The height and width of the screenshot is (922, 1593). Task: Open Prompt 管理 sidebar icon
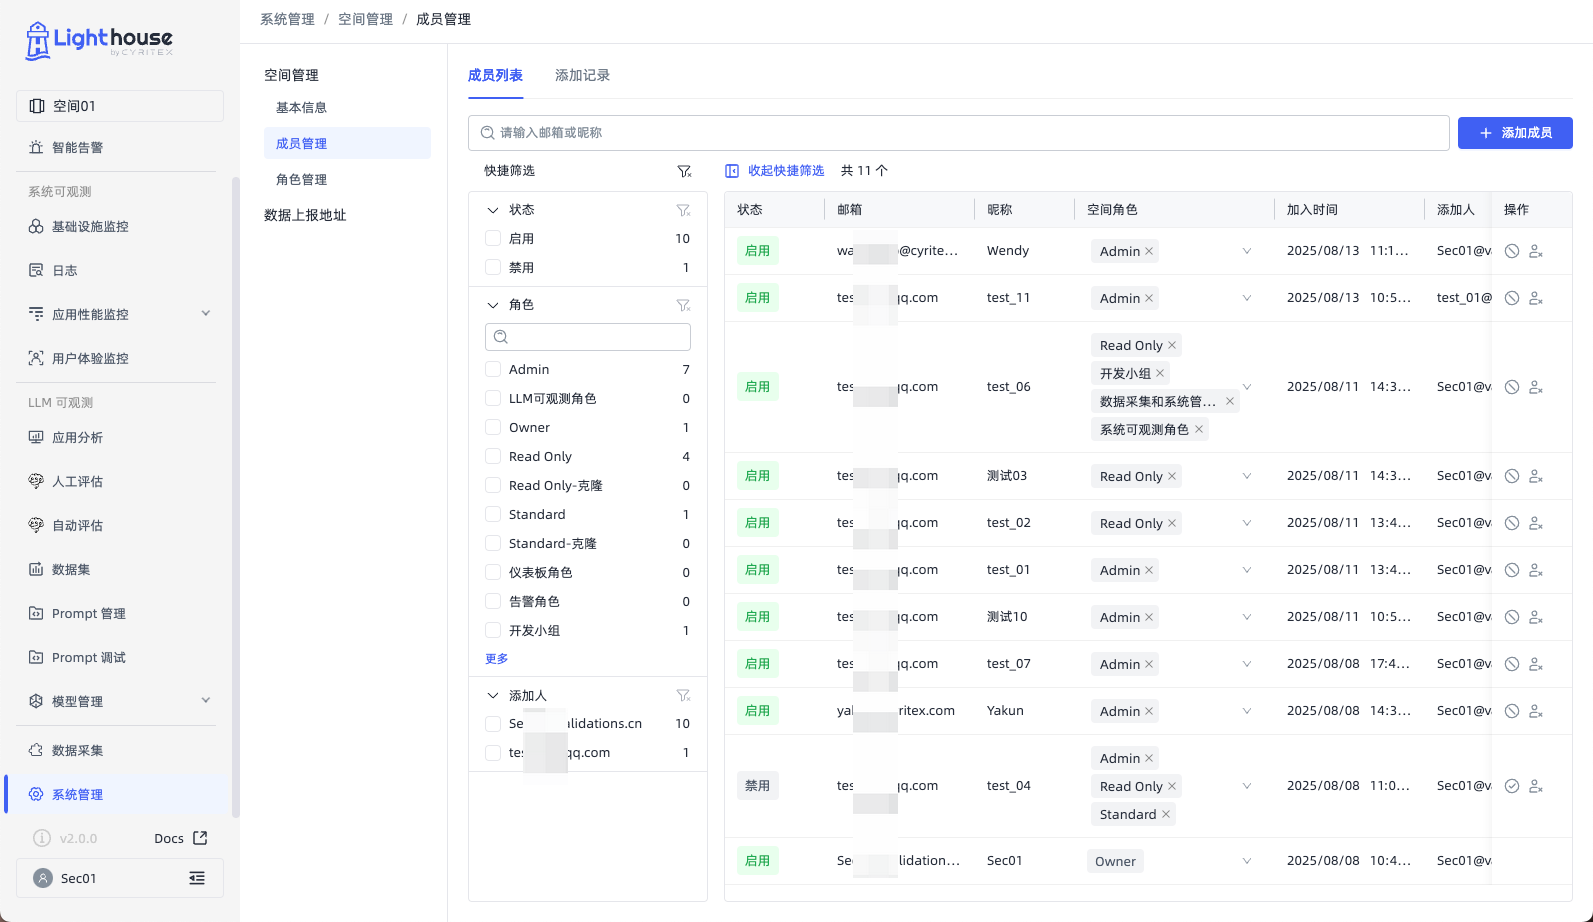click(x=36, y=613)
